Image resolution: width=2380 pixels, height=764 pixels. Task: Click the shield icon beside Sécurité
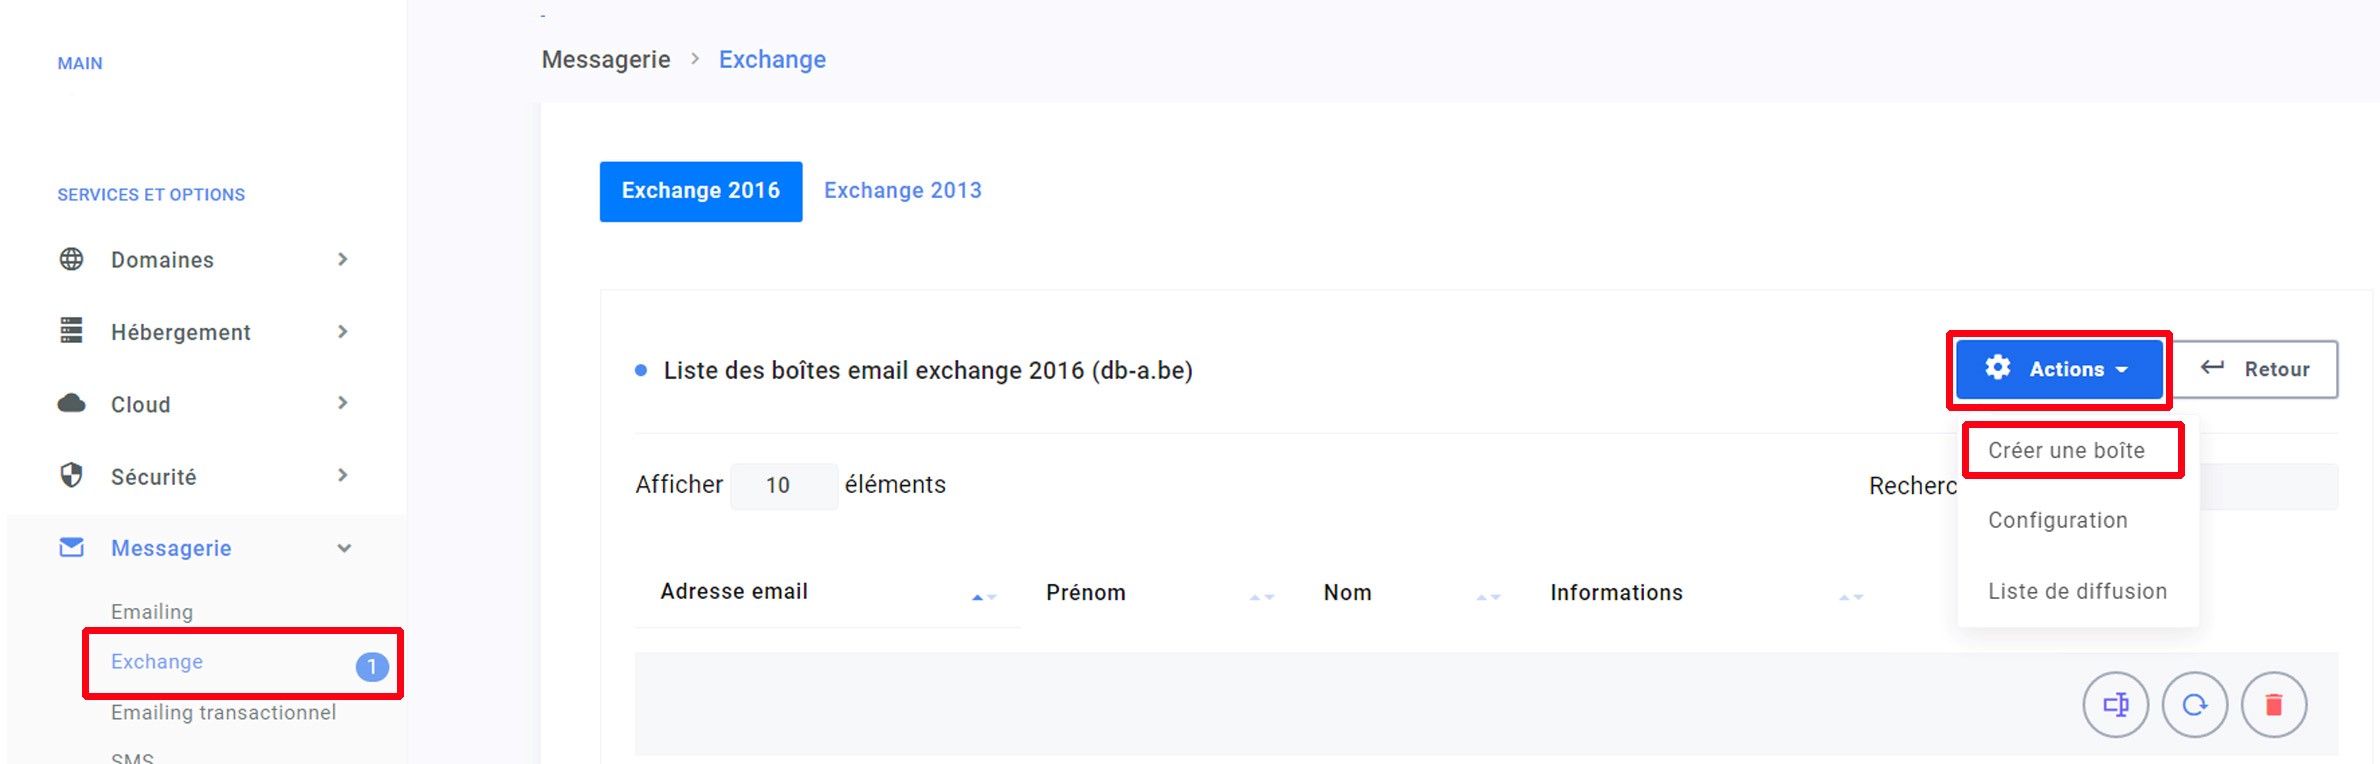pos(71,476)
